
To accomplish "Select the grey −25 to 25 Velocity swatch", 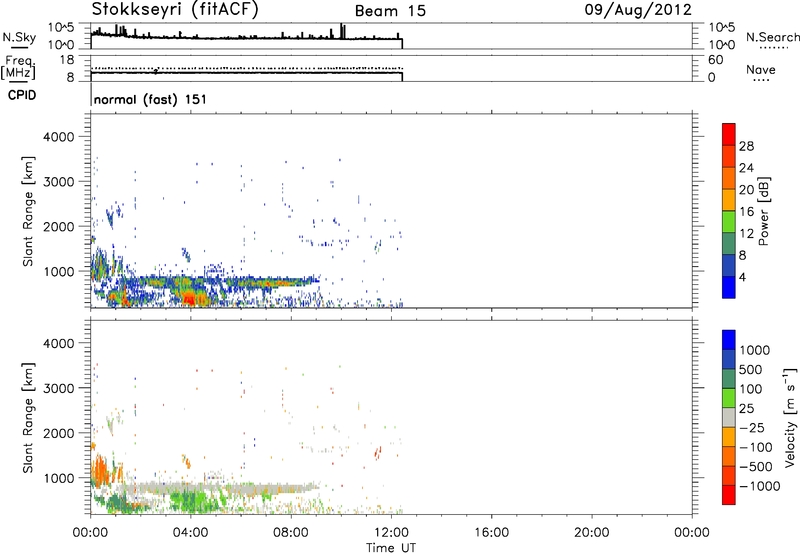I will (729, 417).
